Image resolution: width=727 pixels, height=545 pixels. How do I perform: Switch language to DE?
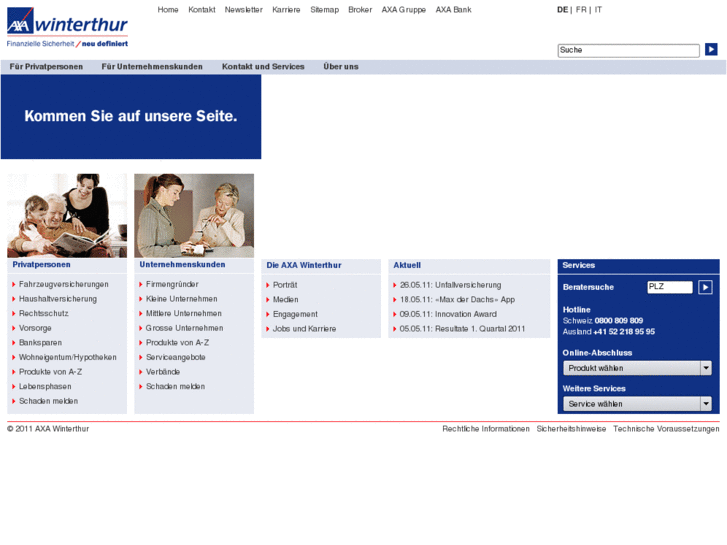(x=562, y=10)
